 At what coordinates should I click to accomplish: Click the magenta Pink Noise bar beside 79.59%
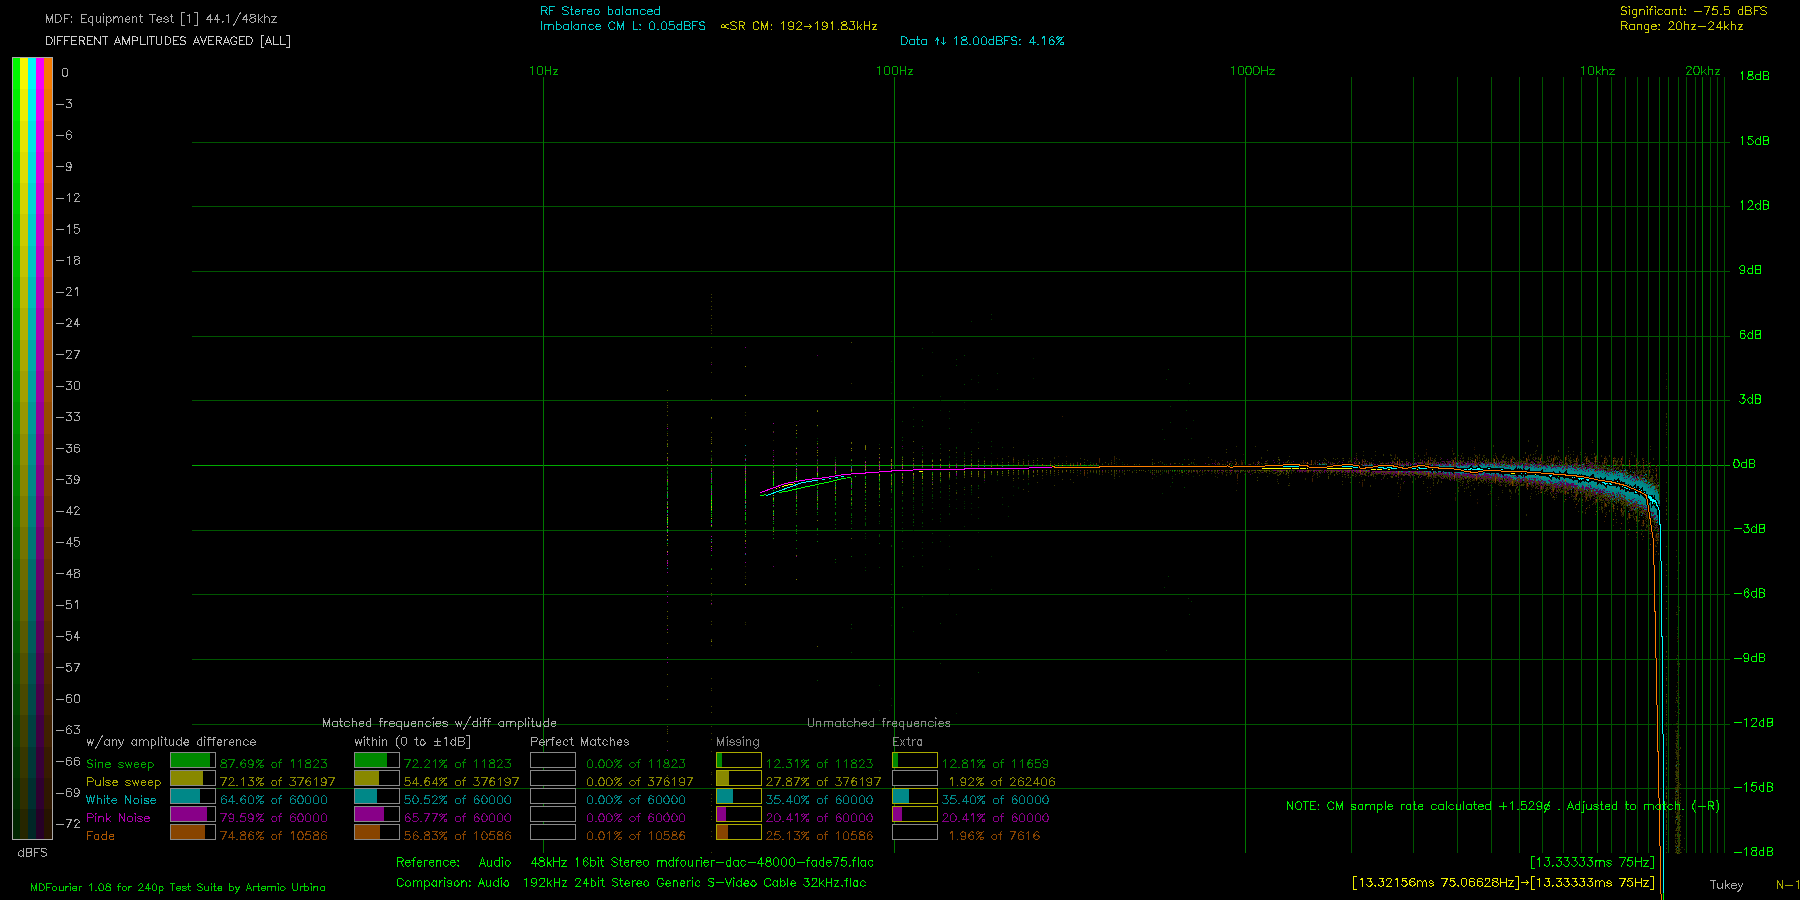[x=192, y=815]
